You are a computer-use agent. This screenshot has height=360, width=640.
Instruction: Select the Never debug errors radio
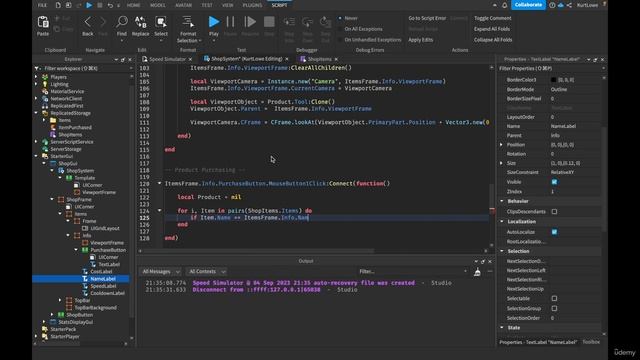pos(340,18)
